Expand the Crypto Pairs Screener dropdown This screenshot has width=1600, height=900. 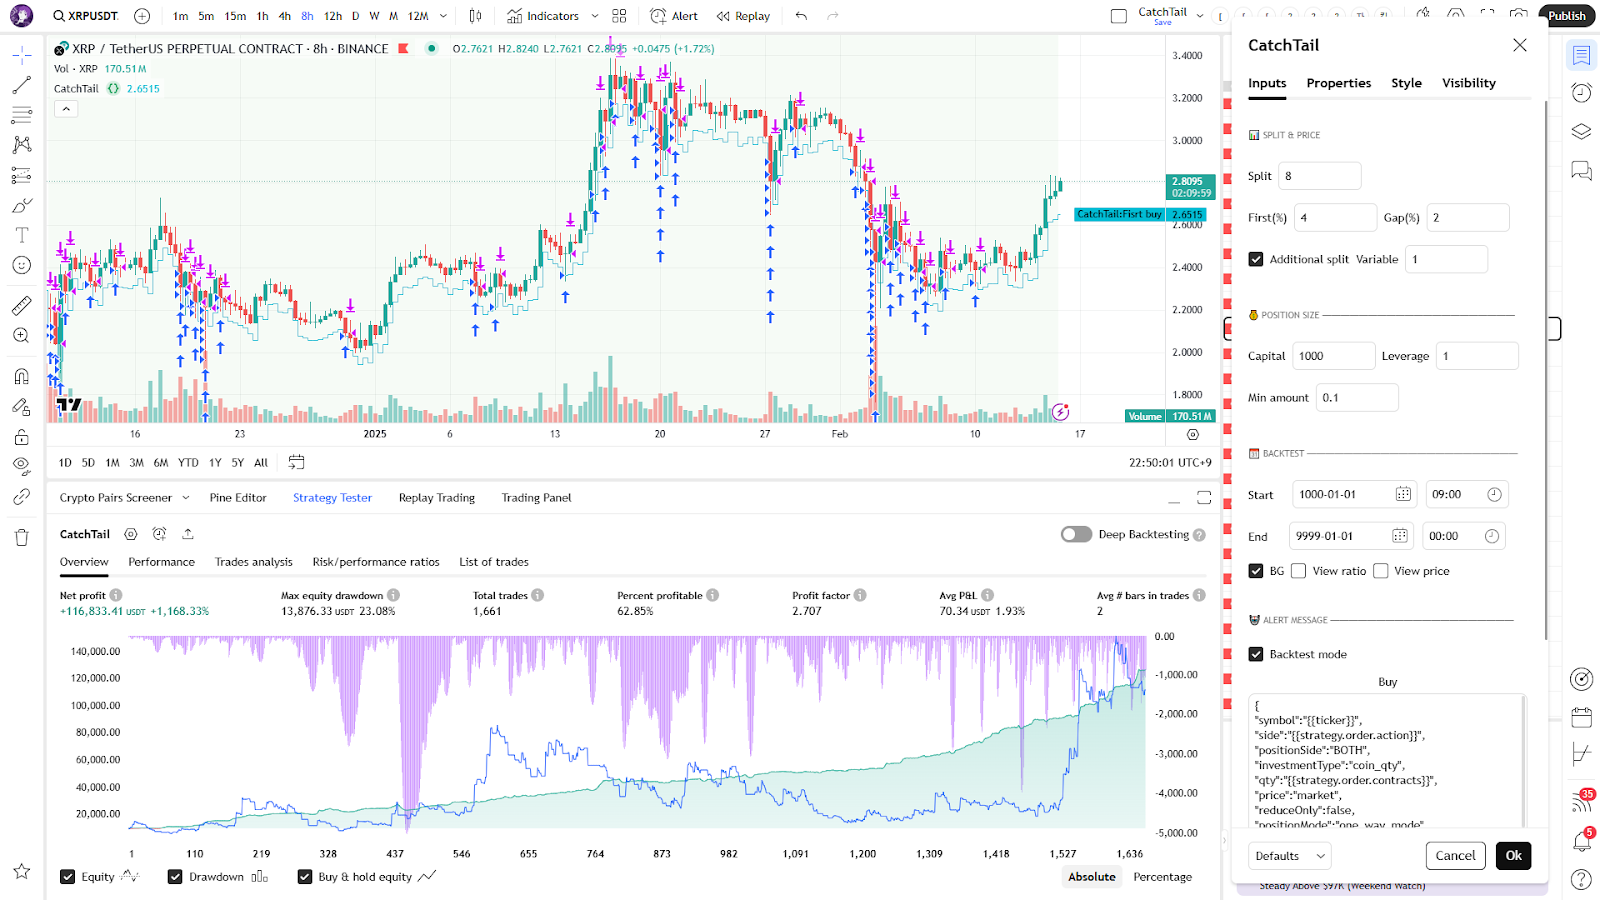tap(181, 498)
